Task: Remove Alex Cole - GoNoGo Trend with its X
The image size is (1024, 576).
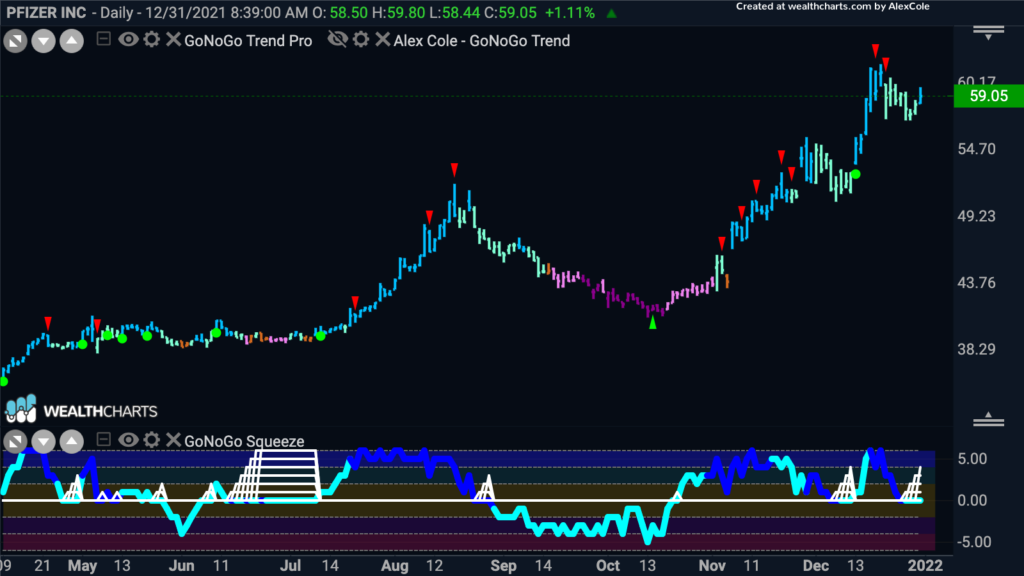Action: 383,39
